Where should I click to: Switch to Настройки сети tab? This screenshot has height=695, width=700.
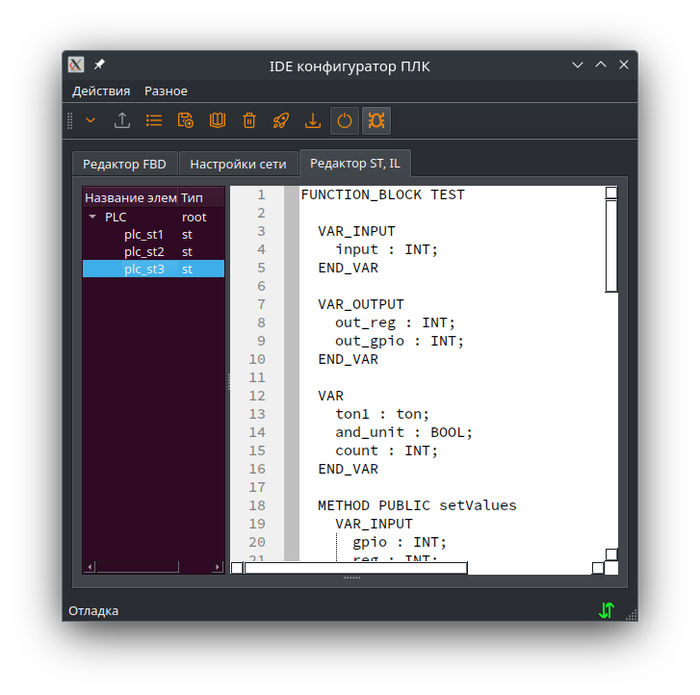point(238,164)
